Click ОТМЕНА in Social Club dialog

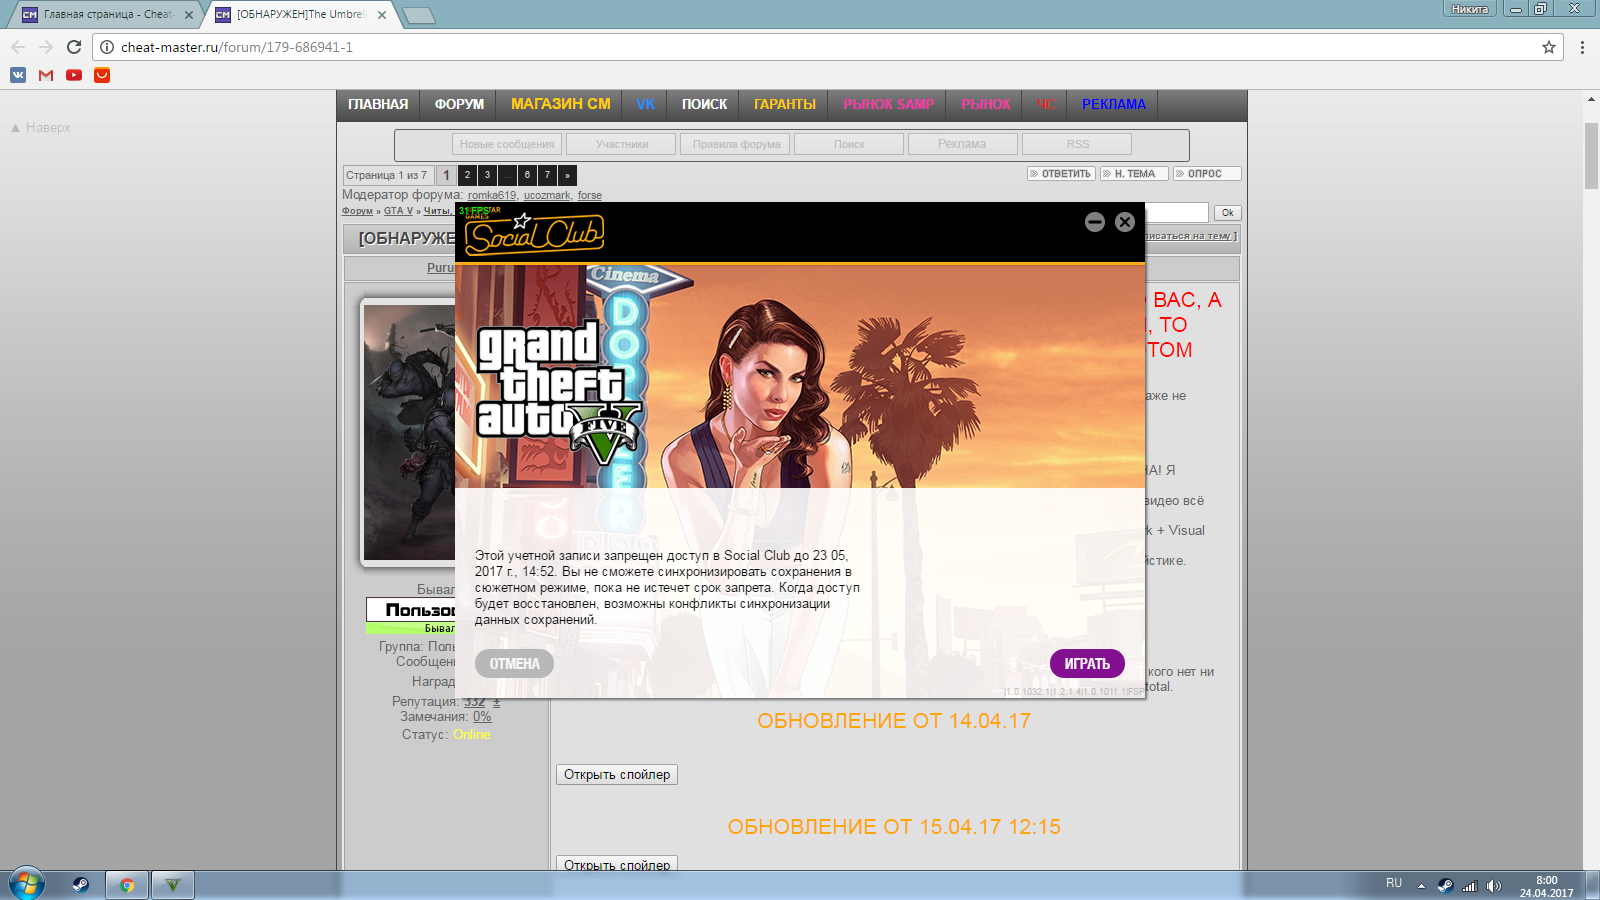coord(514,664)
